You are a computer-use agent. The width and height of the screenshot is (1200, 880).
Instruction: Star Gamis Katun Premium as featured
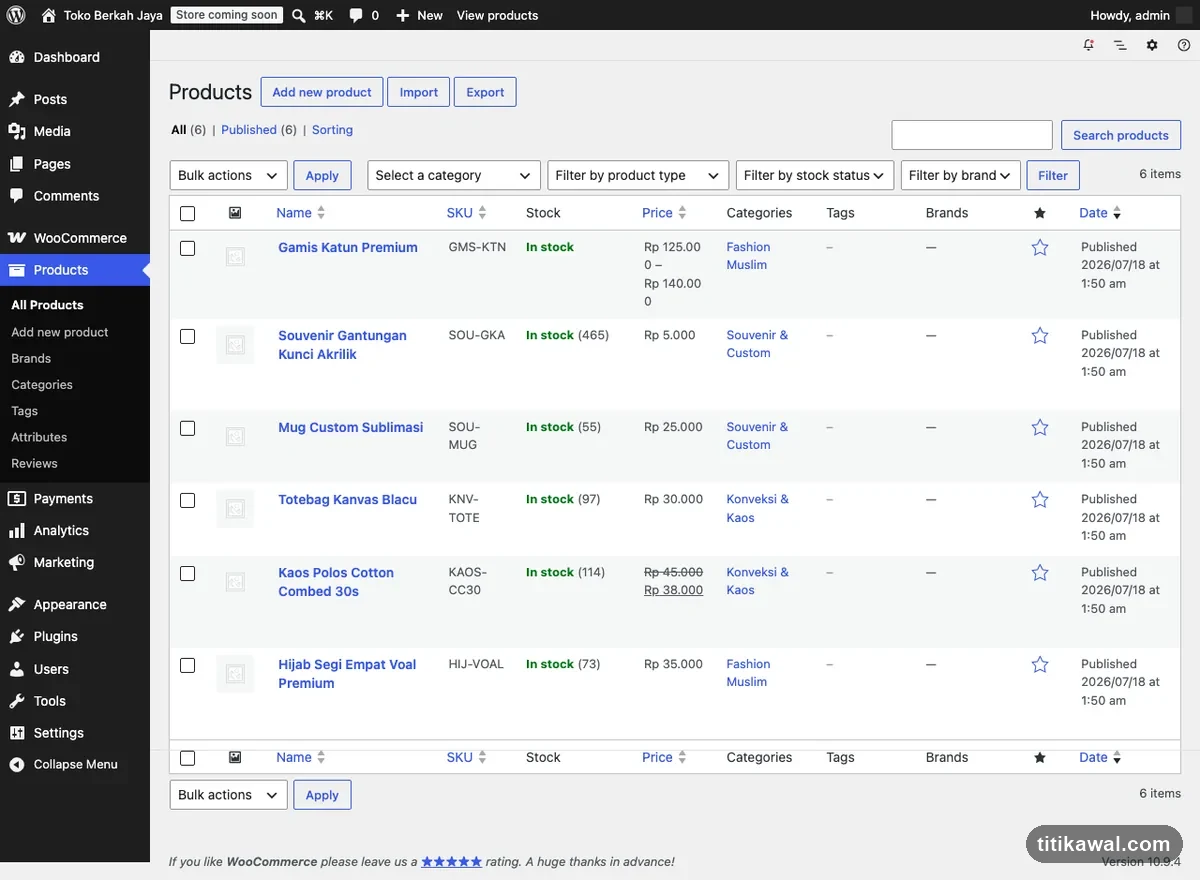coord(1040,247)
